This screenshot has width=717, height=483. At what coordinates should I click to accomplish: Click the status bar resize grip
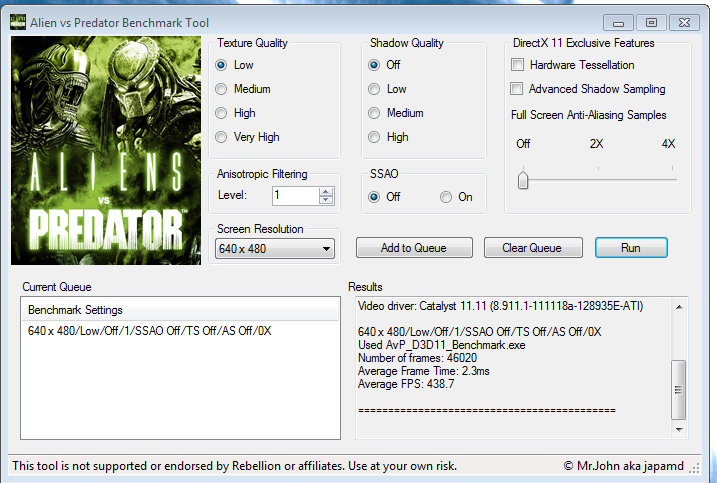click(x=695, y=468)
